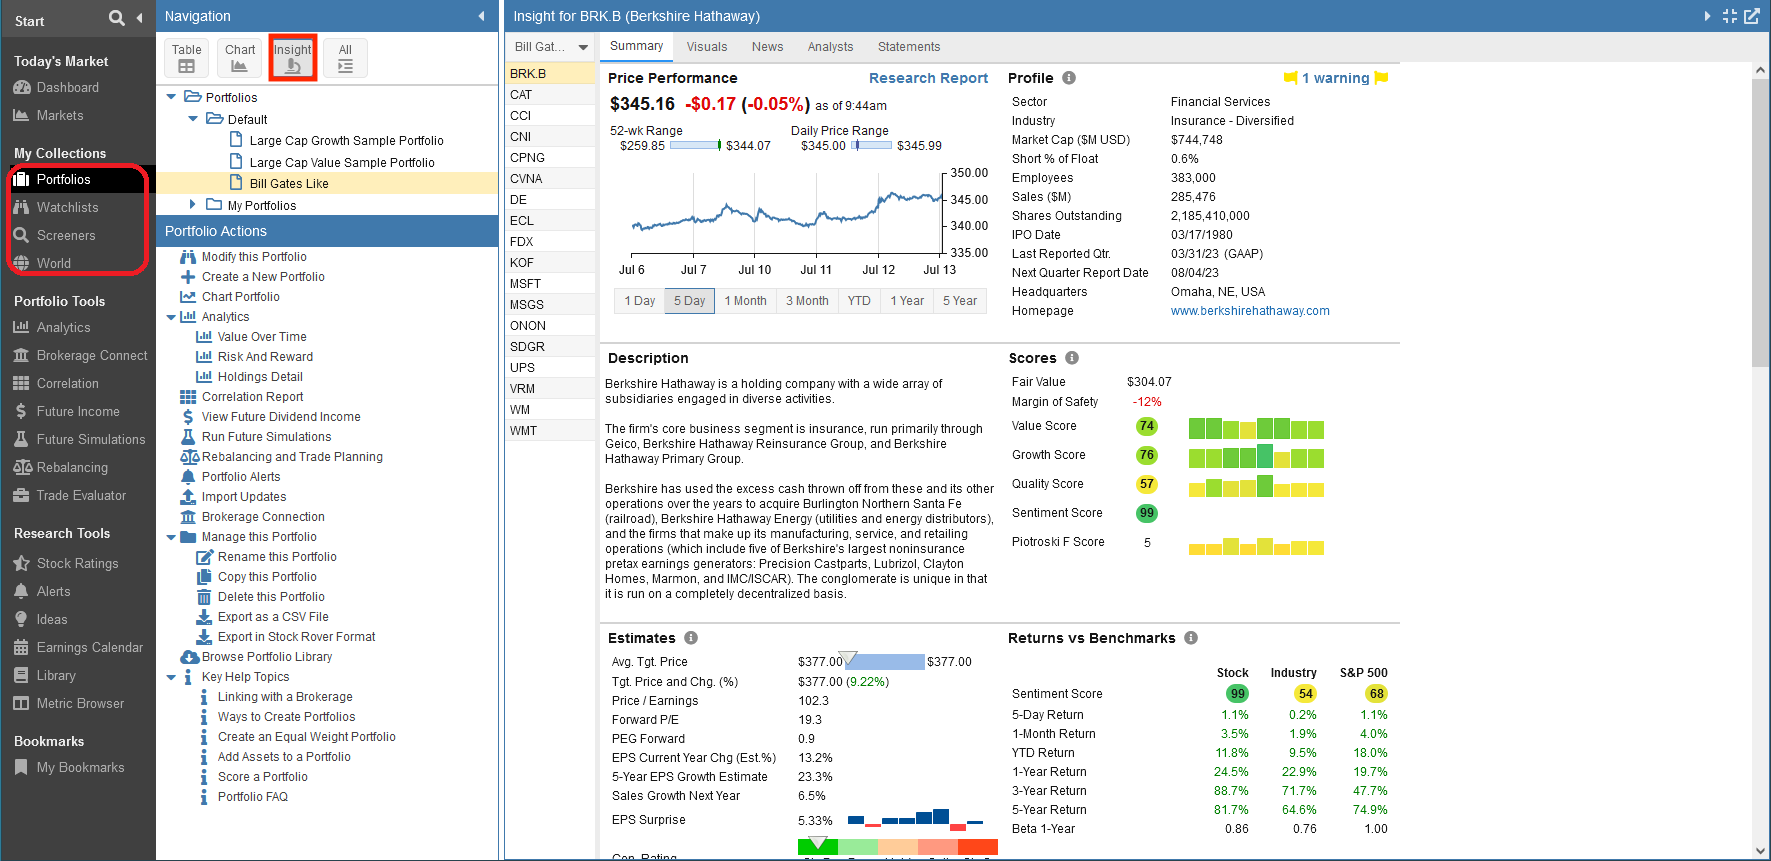
Task: Select the Insight view icon
Action: (293, 58)
